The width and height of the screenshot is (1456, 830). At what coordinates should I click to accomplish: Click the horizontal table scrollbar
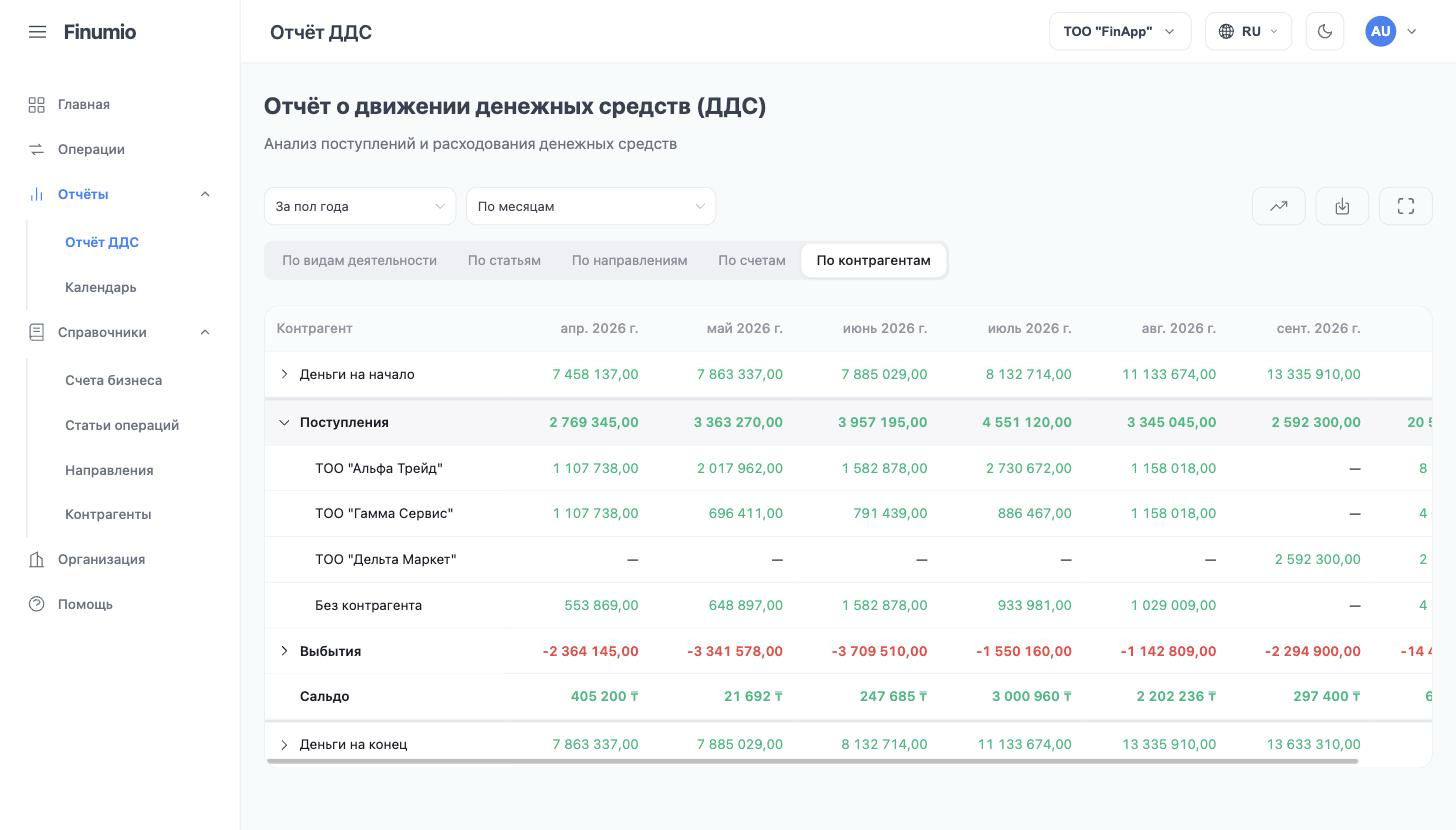click(x=812, y=762)
